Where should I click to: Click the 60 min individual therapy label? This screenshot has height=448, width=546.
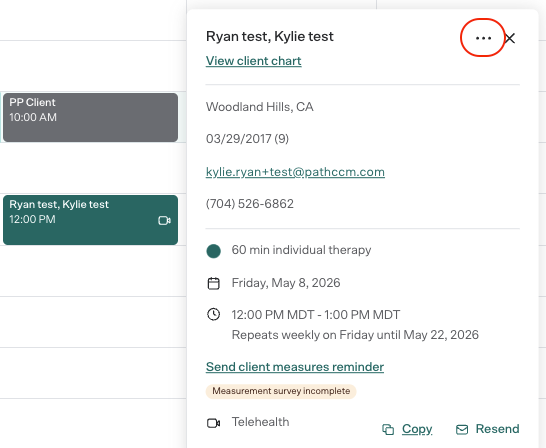[x=301, y=250]
